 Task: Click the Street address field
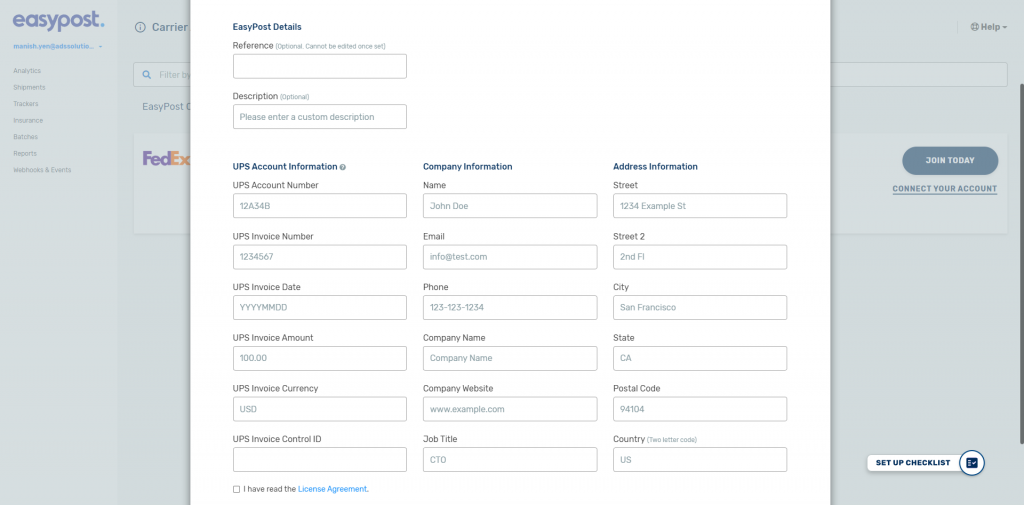click(x=700, y=206)
